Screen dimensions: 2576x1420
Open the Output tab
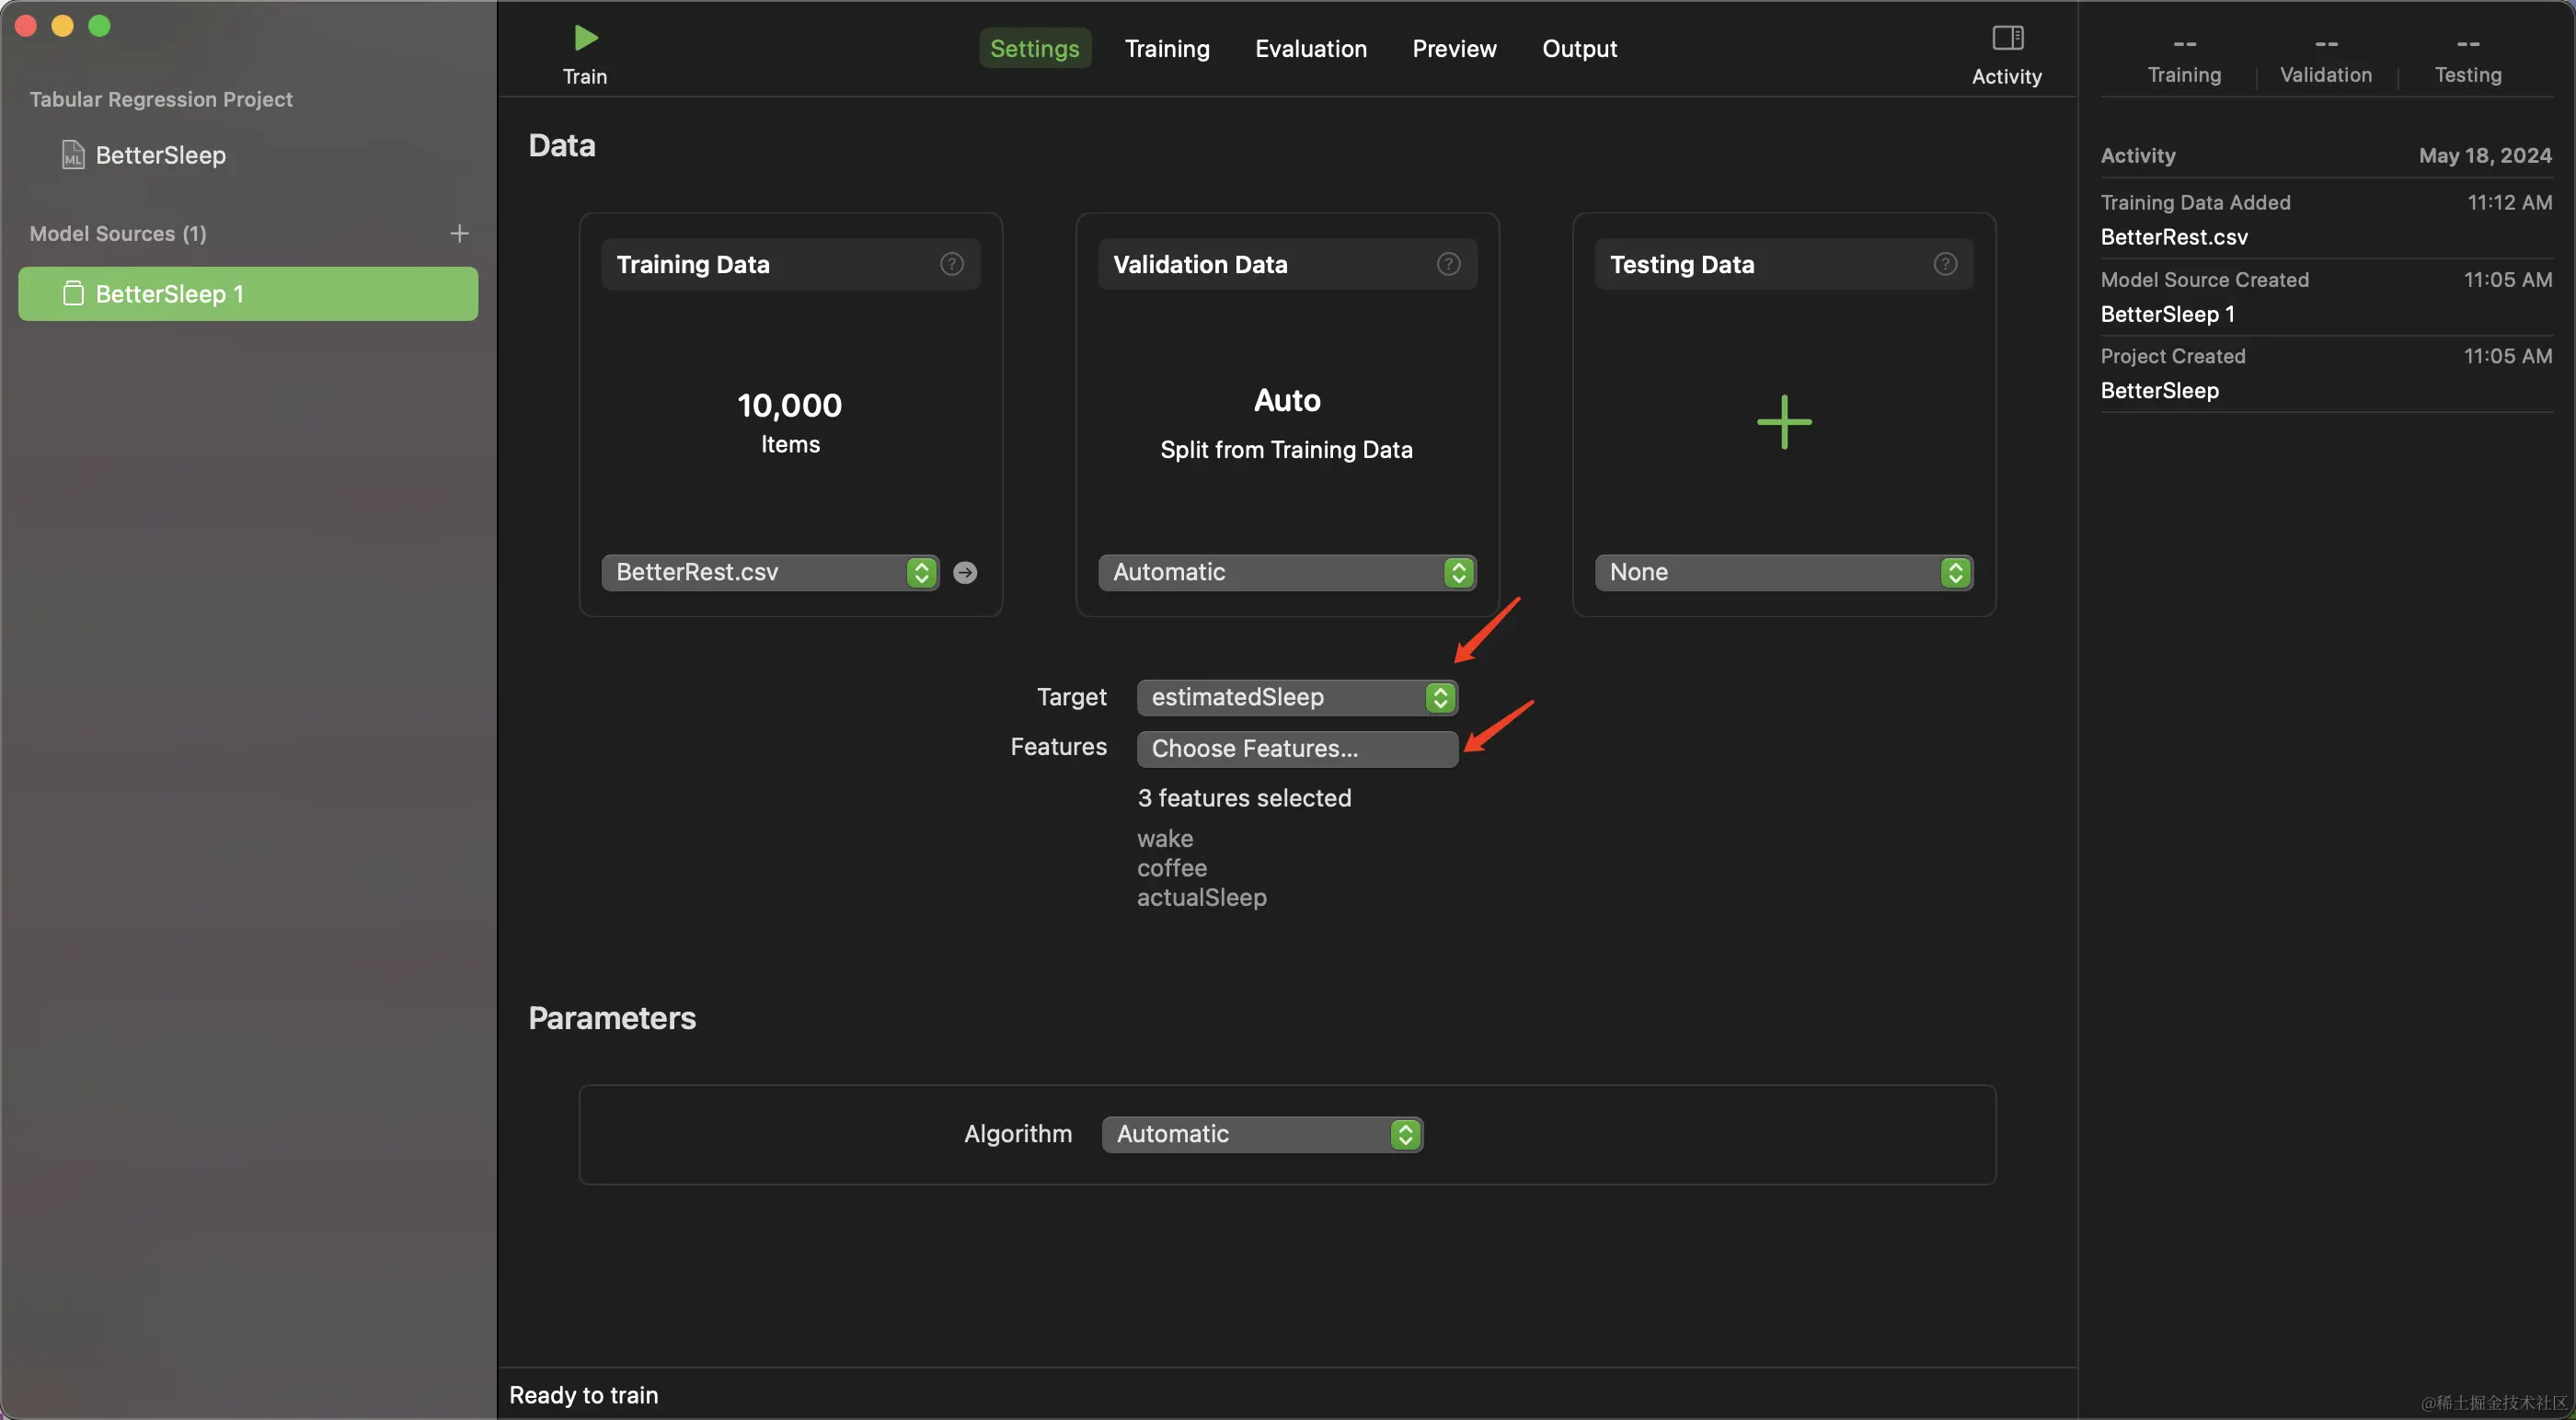pyautogui.click(x=1578, y=48)
